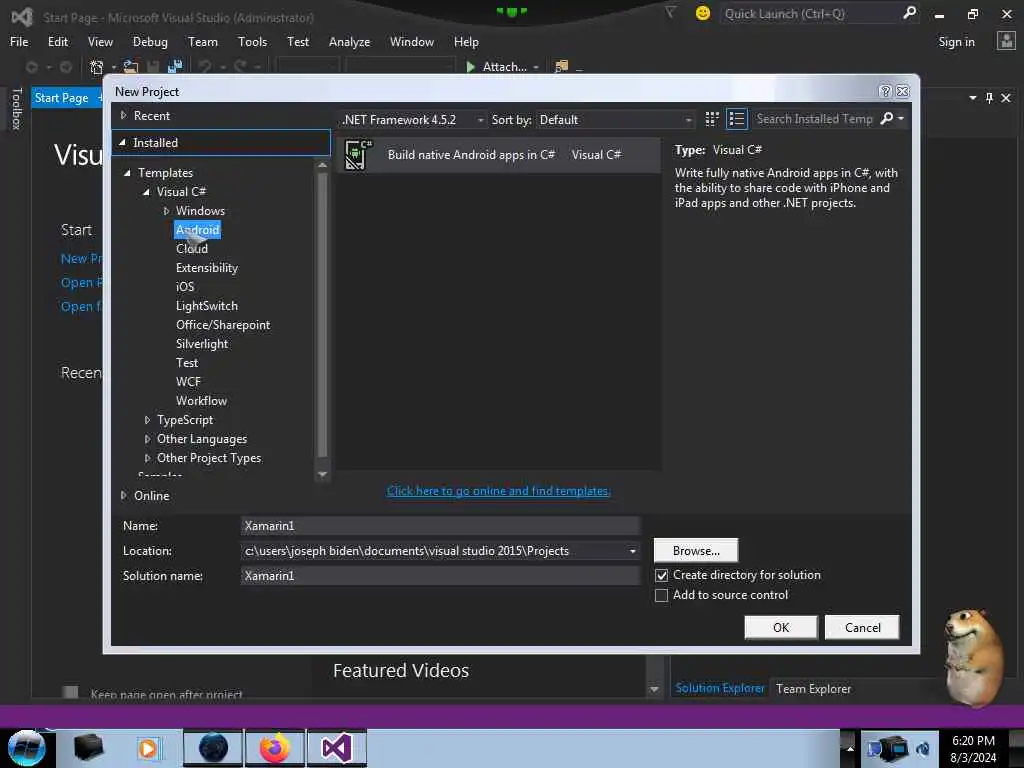Open the Analyze menu
Image resolution: width=1024 pixels, height=768 pixels.
[x=349, y=42]
